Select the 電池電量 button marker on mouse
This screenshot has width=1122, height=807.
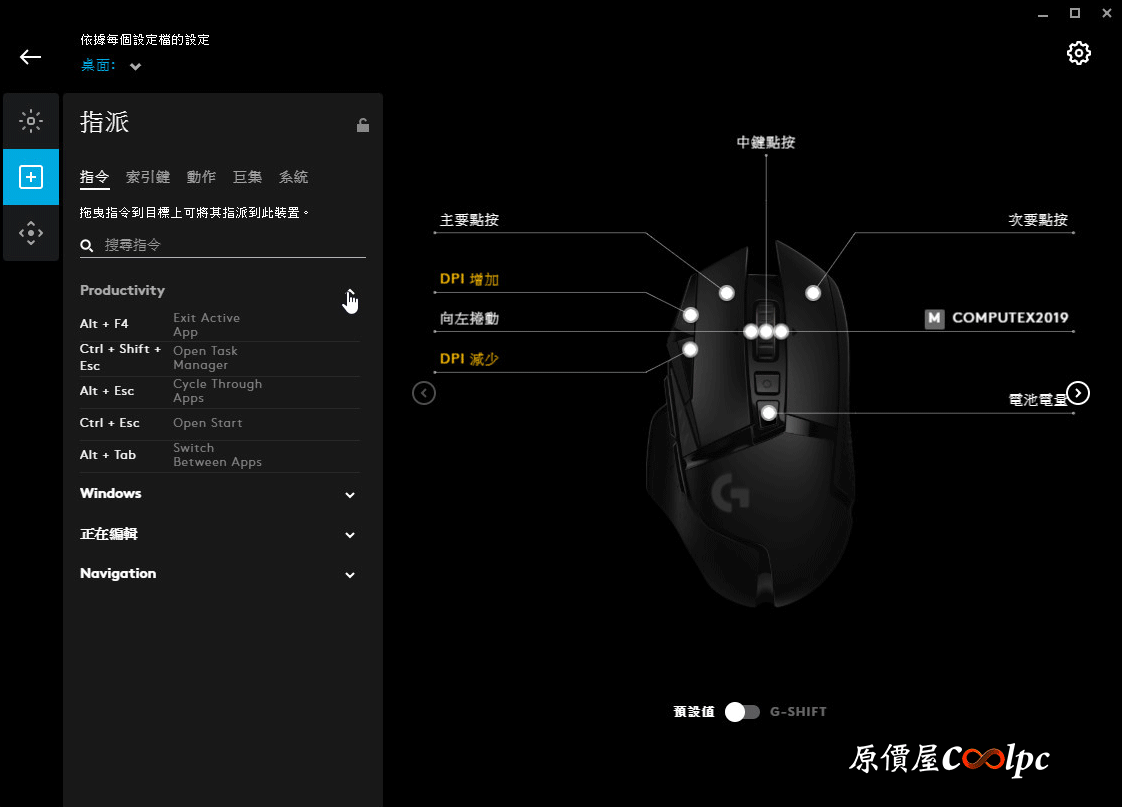click(x=769, y=413)
